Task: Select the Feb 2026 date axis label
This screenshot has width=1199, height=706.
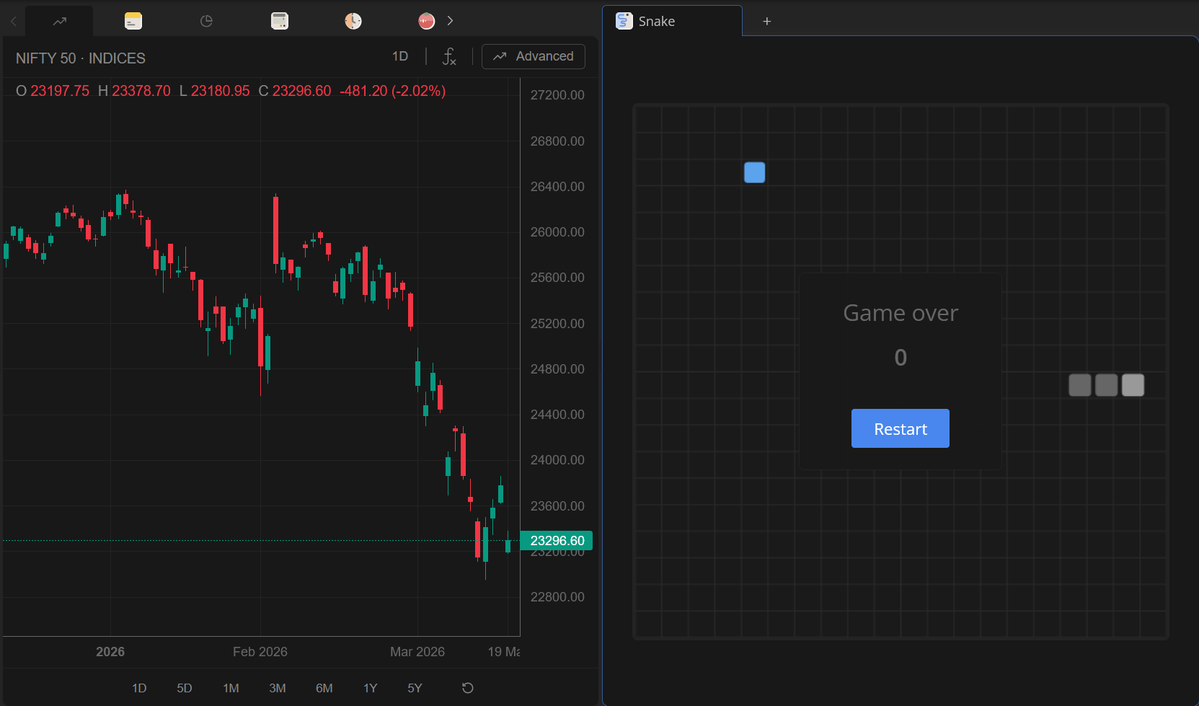Action: click(x=260, y=652)
